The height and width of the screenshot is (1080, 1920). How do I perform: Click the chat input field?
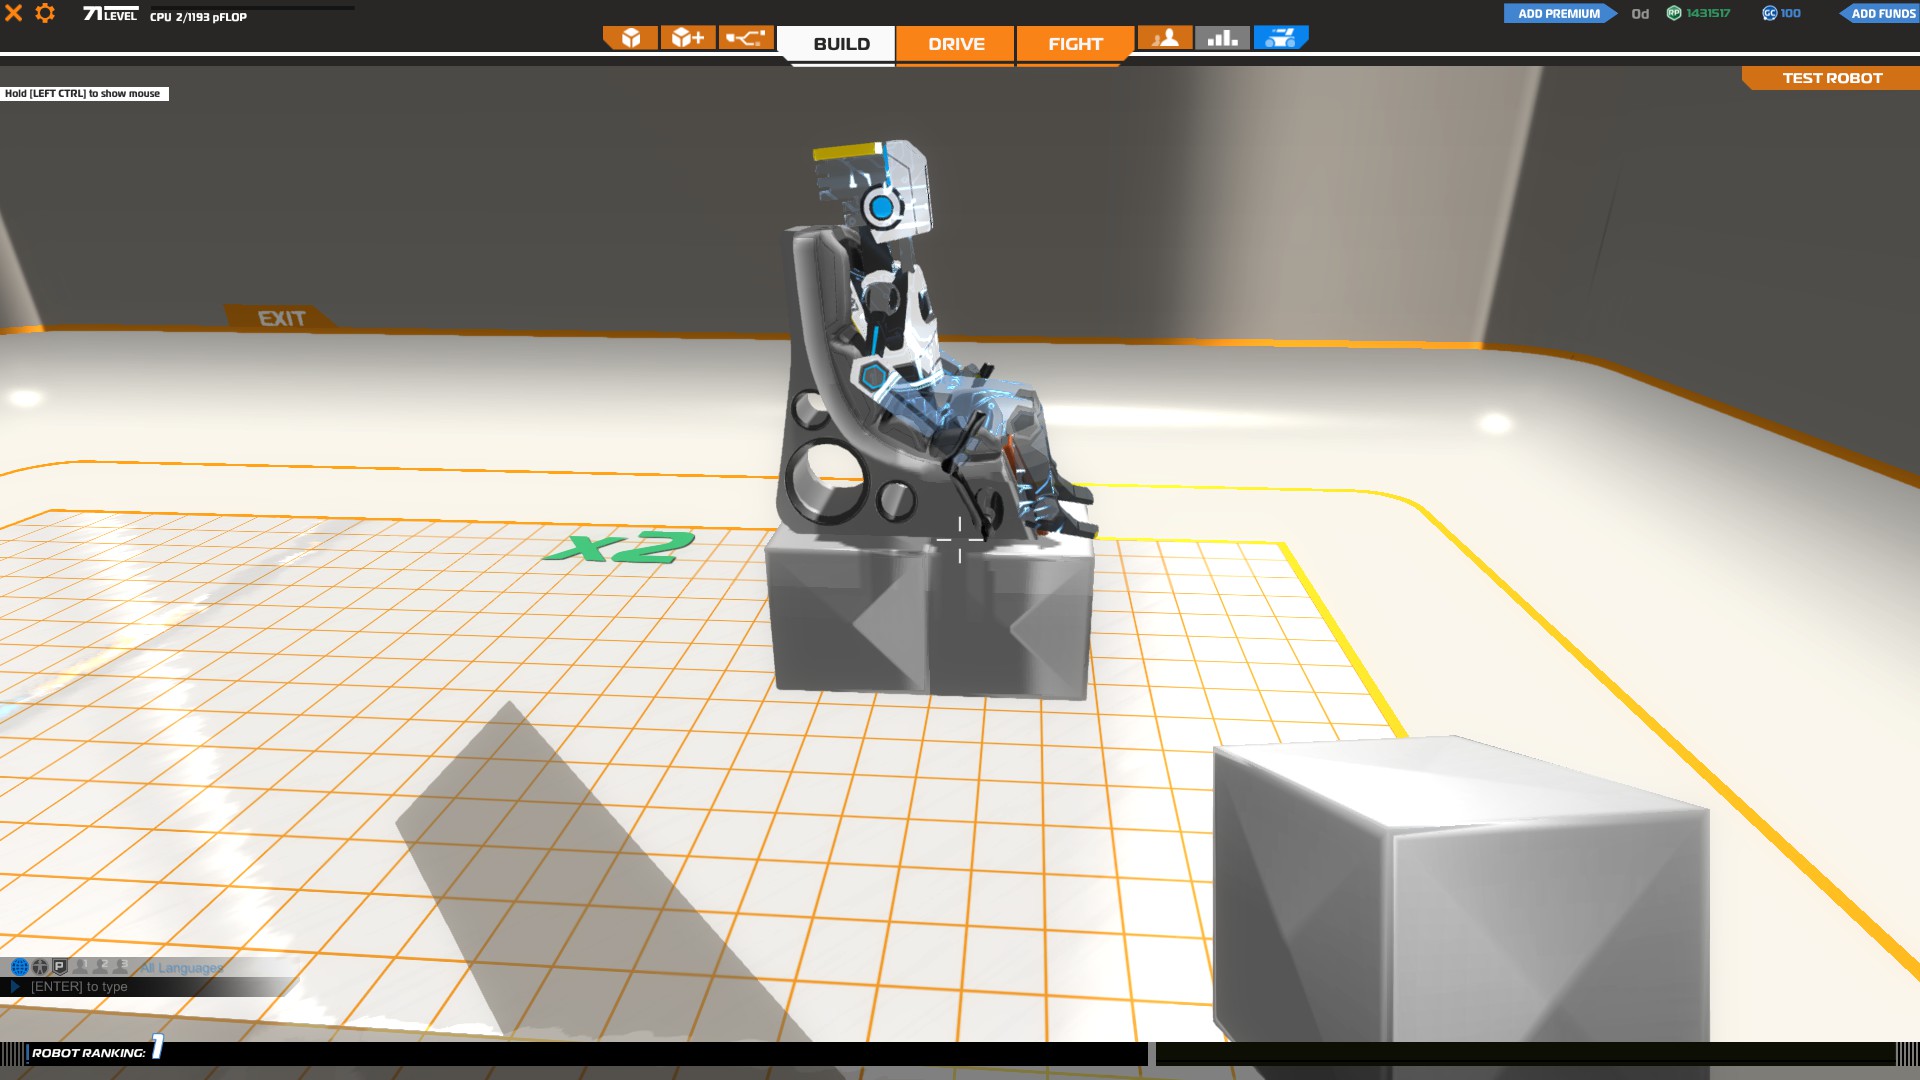coord(150,986)
